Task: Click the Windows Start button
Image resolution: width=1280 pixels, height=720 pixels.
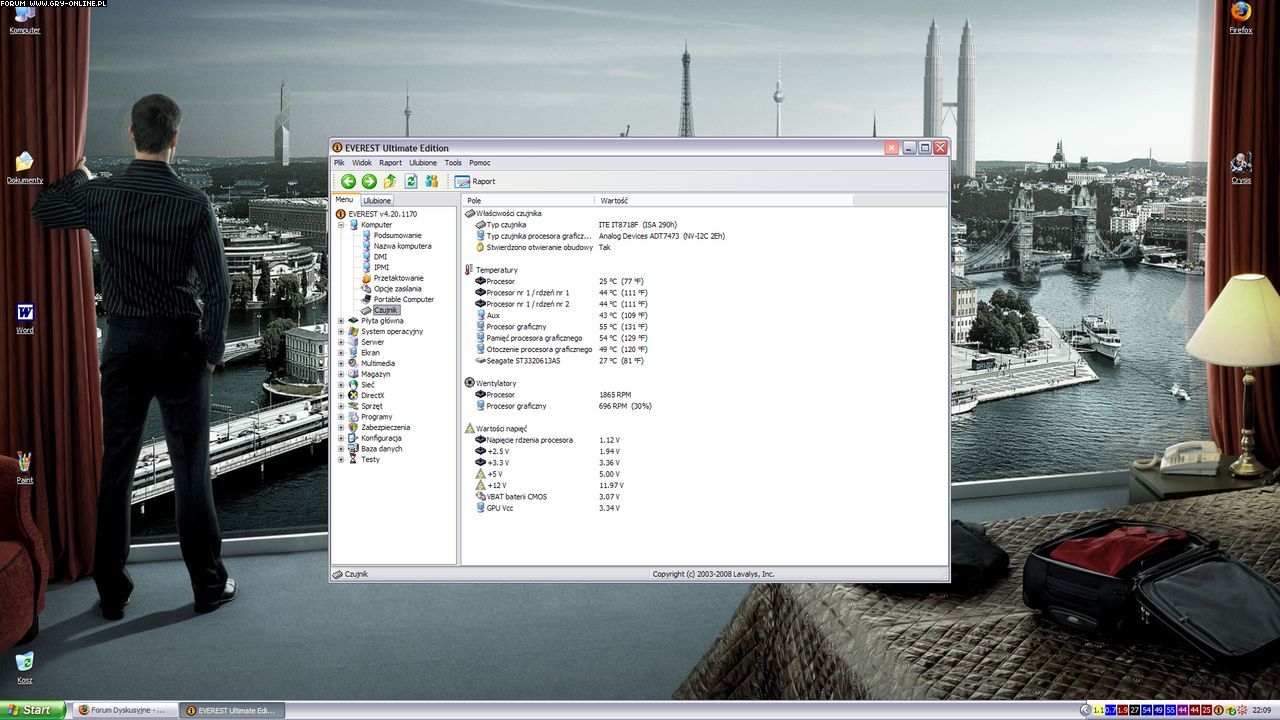Action: [x=32, y=710]
